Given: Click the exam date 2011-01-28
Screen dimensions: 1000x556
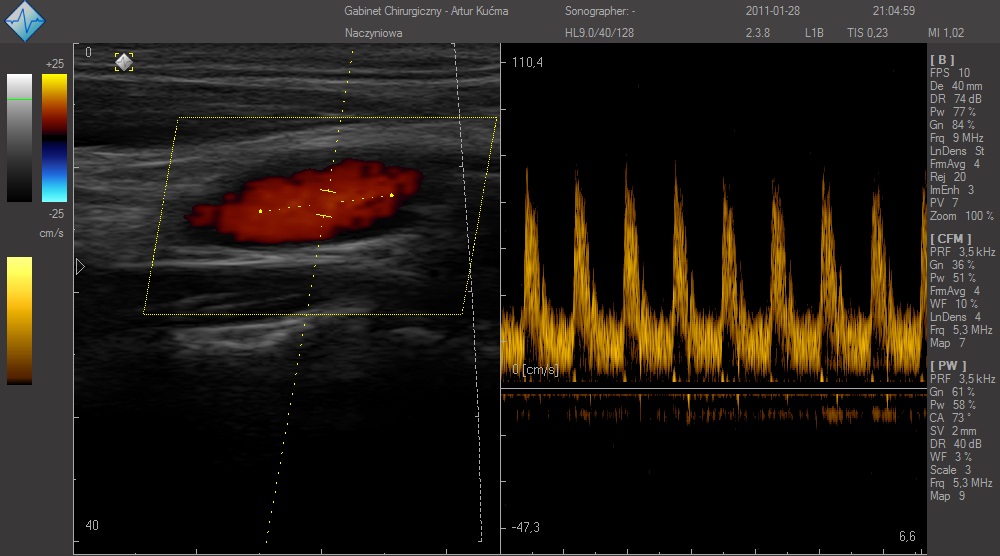Looking at the screenshot, I should 772,11.
